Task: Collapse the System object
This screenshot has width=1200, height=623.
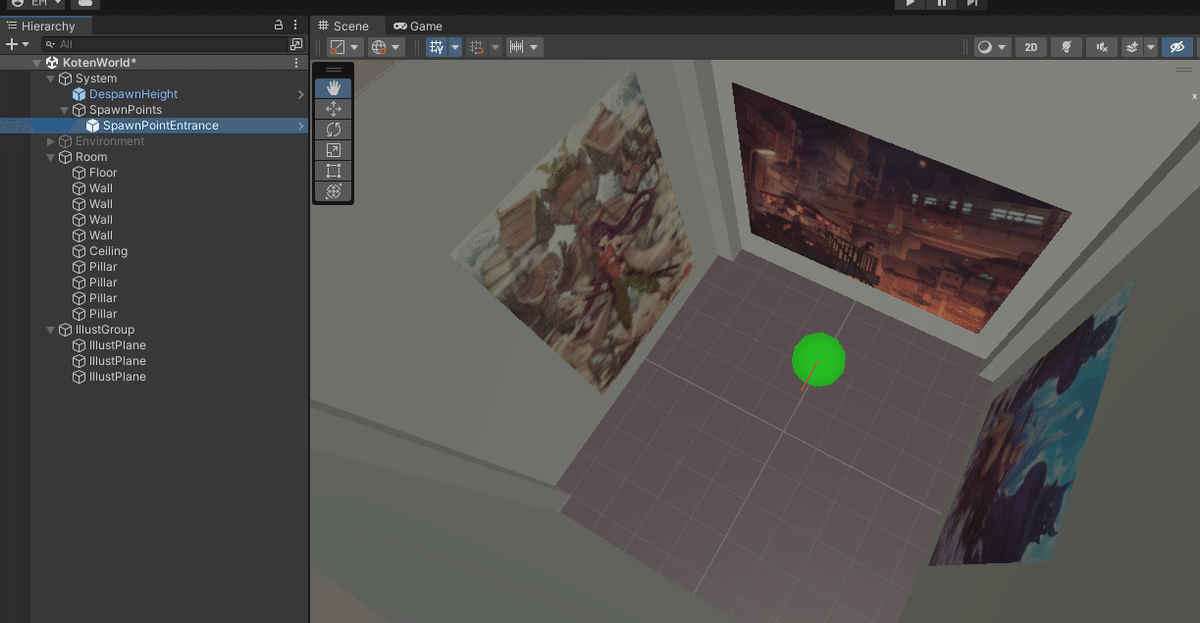Action: [51, 78]
